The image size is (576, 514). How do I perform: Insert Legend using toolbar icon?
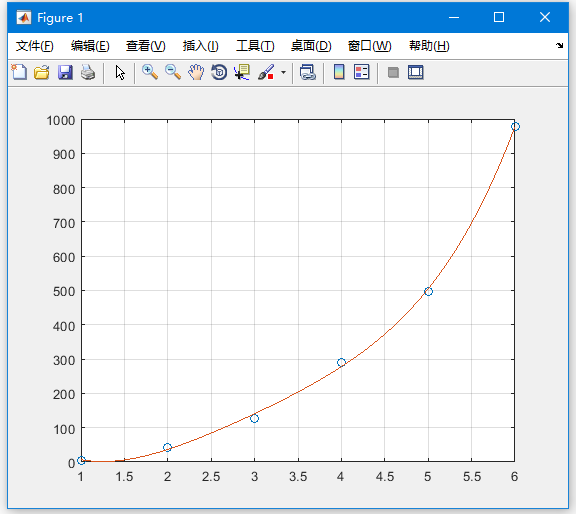(361, 72)
